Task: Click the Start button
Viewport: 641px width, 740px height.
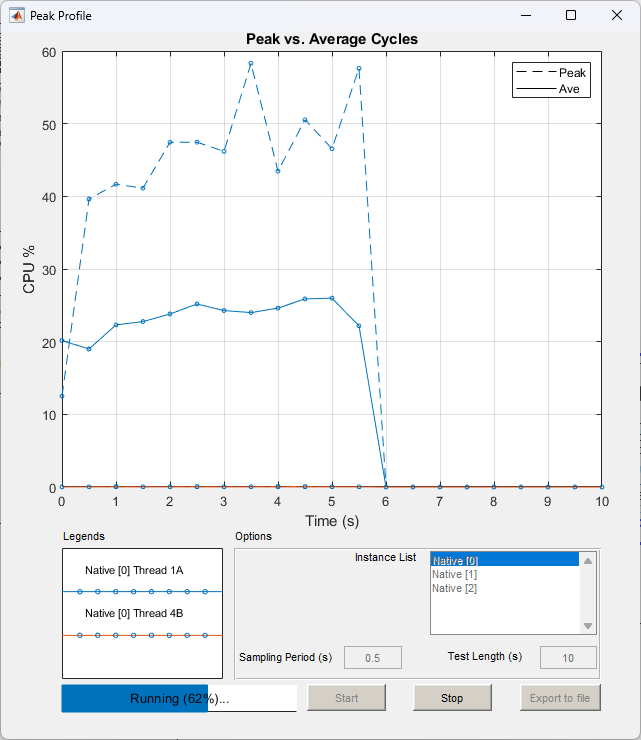Action: pos(346,698)
